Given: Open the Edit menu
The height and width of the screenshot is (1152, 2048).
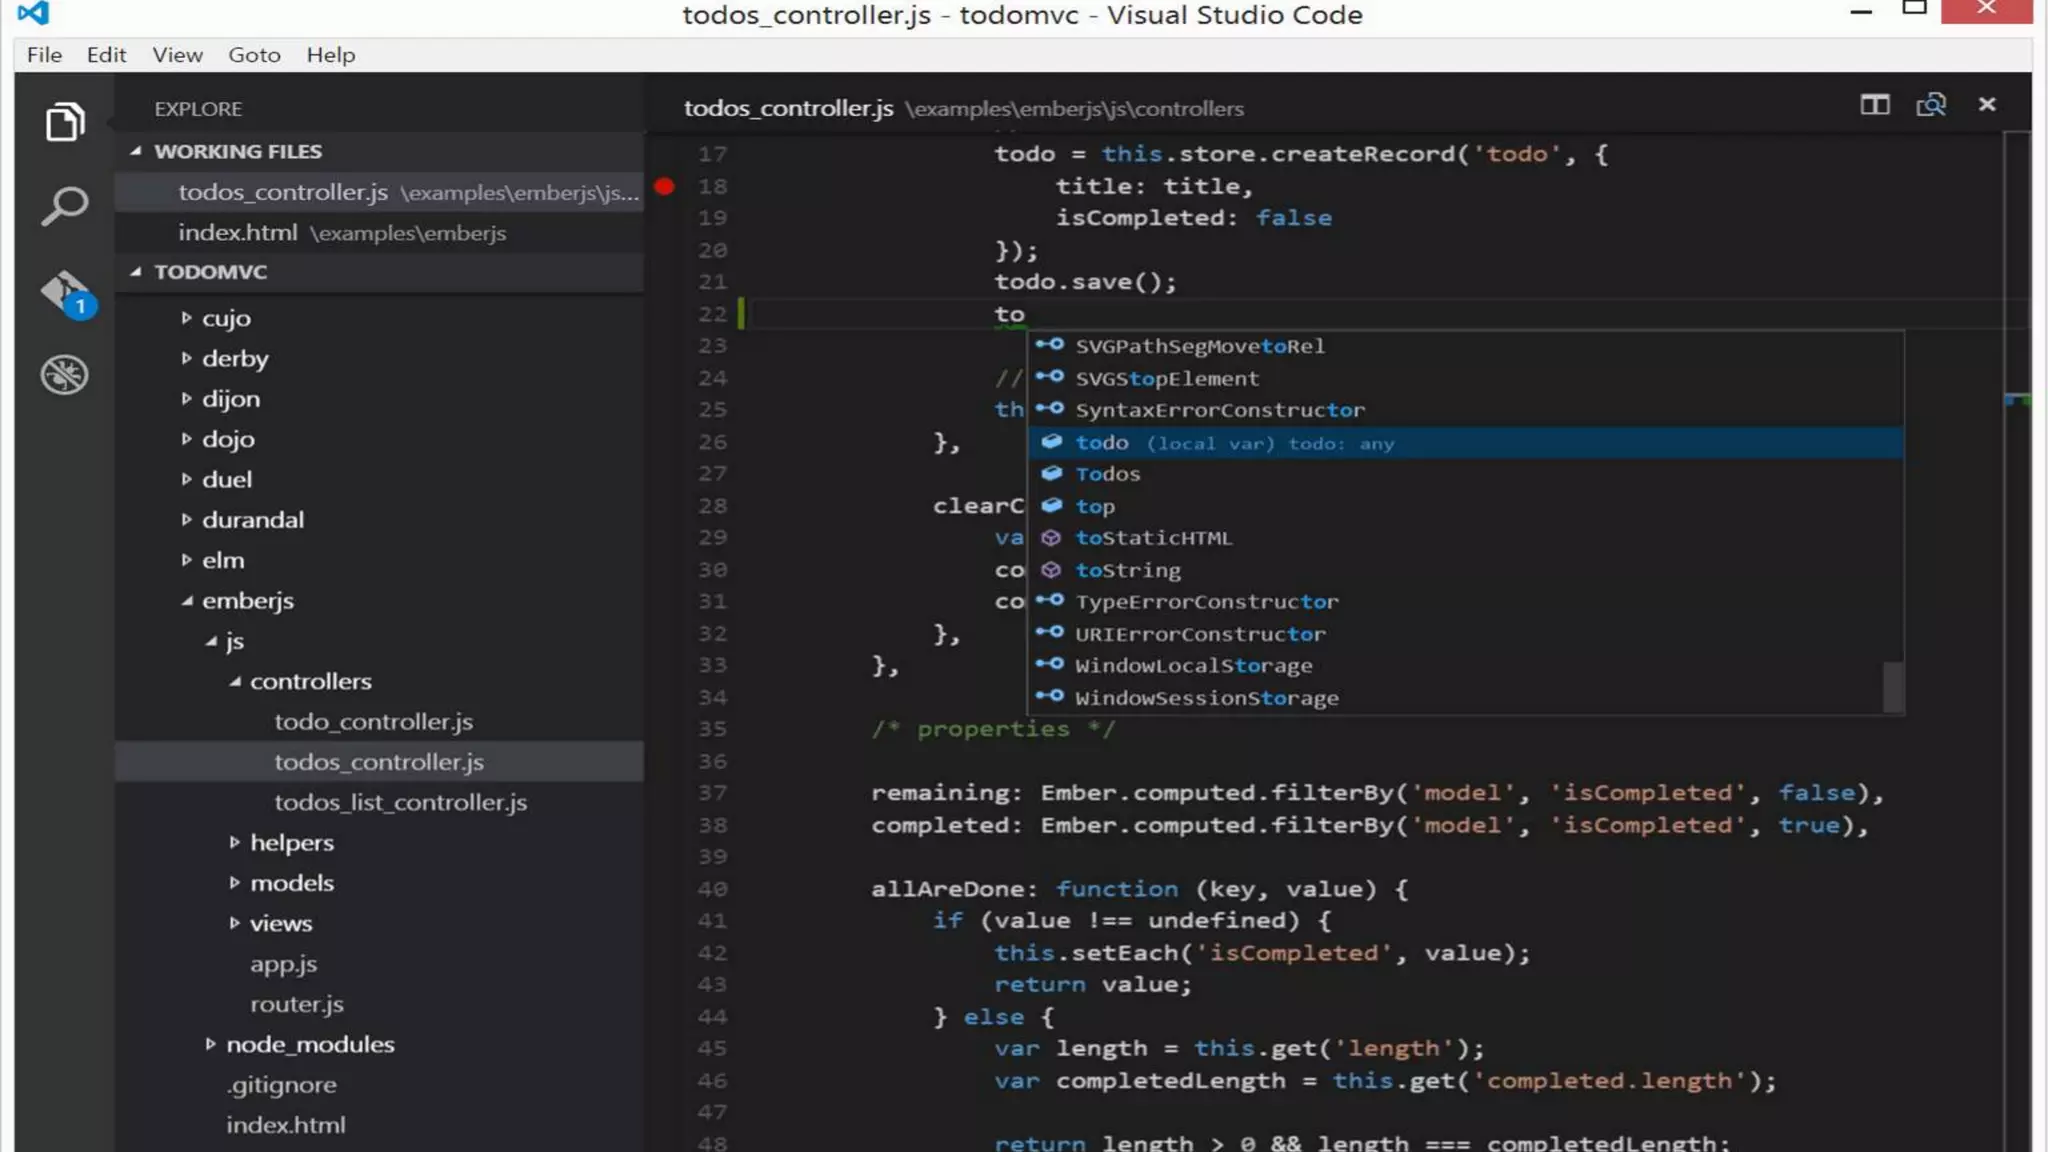Looking at the screenshot, I should (106, 55).
